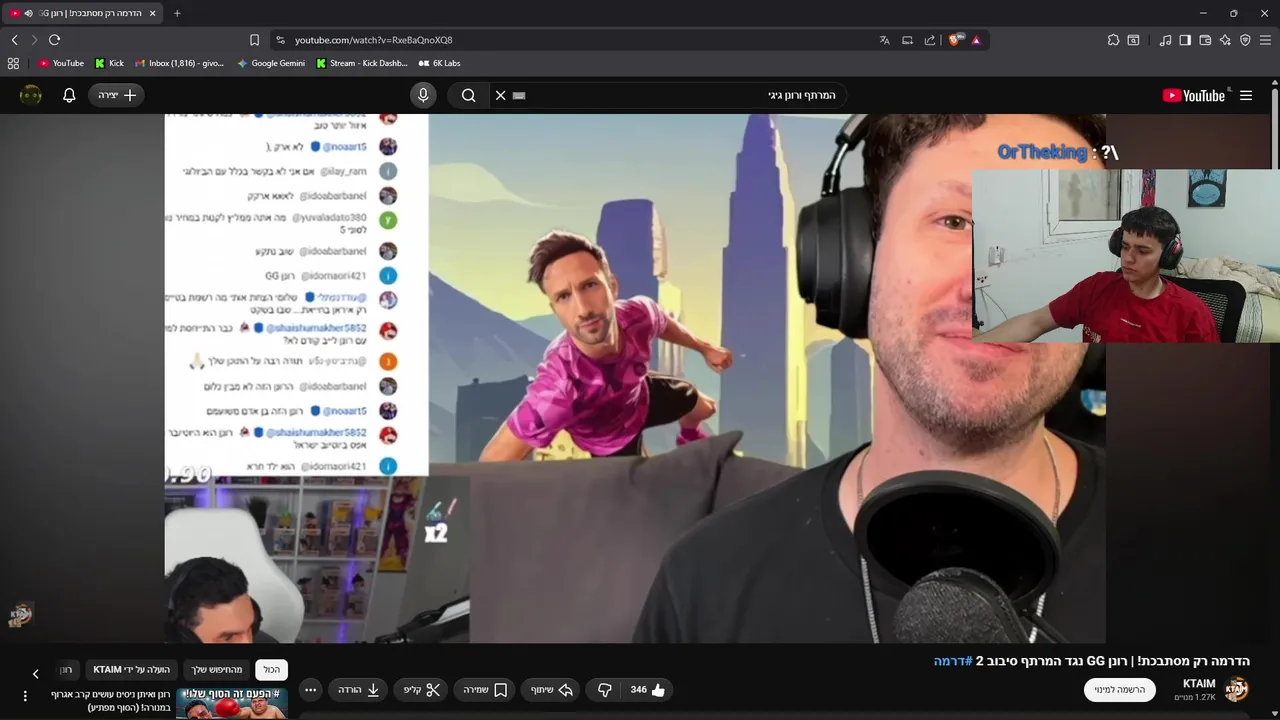The height and width of the screenshot is (720, 1280).
Task: Close the current YouTube tab
Action: pyautogui.click(x=152, y=13)
